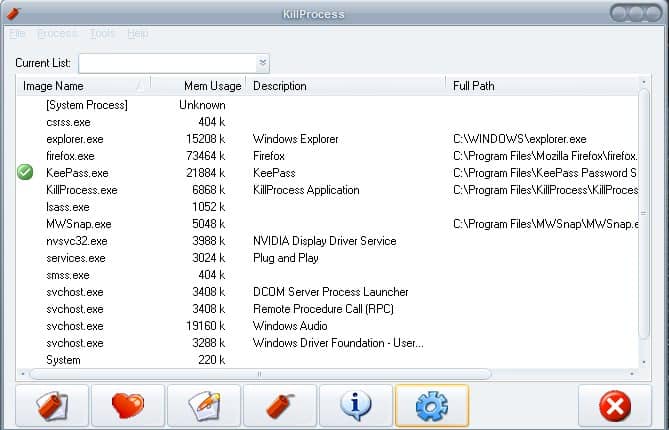
Task: Open the File menu
Action: click(17, 33)
